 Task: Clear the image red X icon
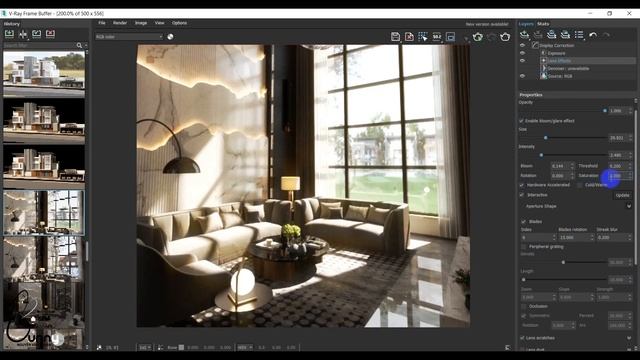(x=409, y=37)
